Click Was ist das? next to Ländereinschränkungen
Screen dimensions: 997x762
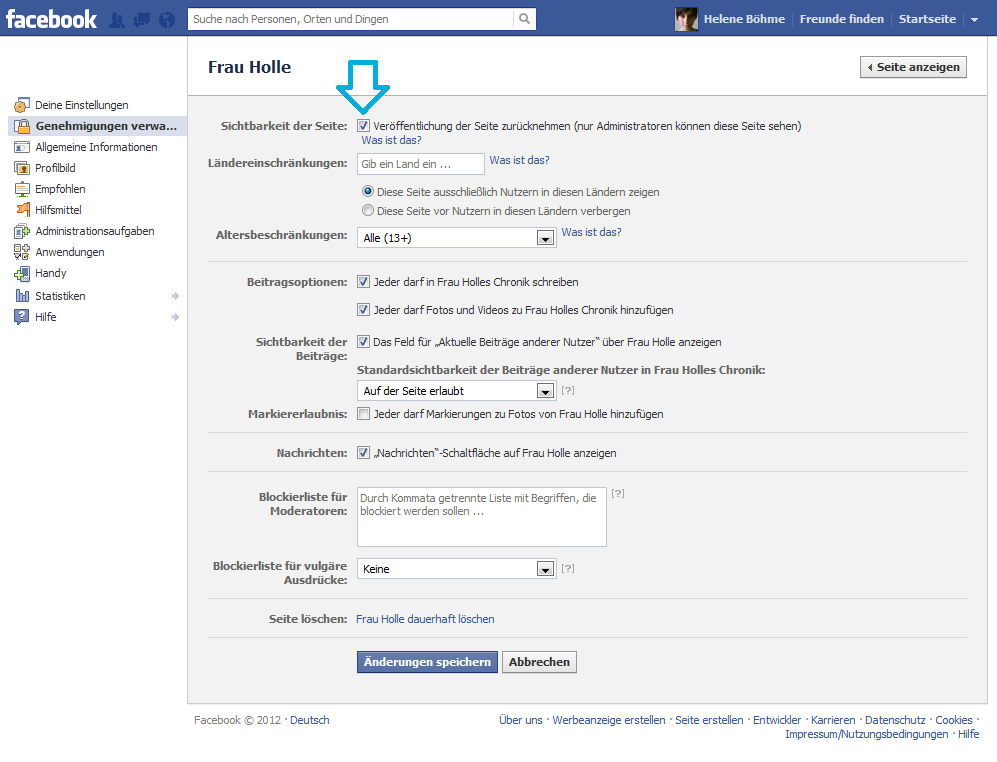(x=519, y=160)
